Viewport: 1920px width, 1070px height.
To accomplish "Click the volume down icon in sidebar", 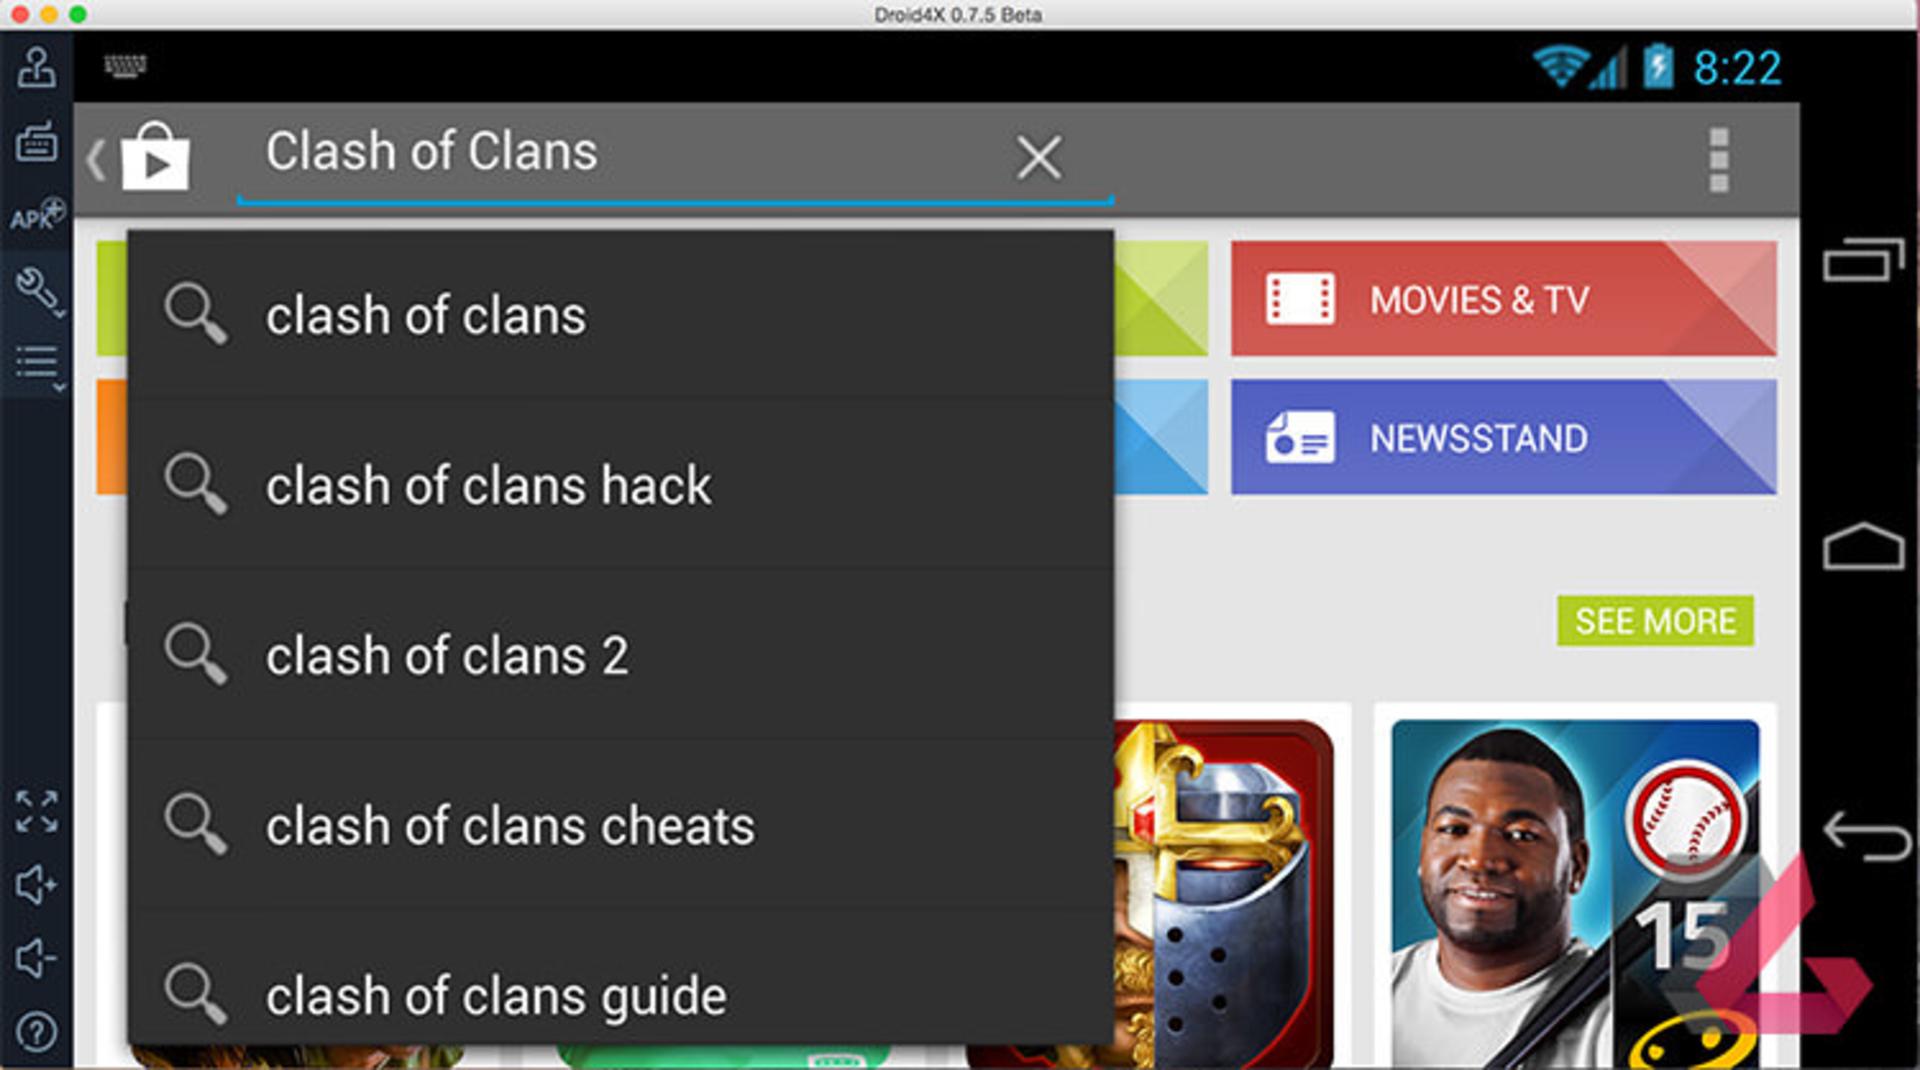I will pyautogui.click(x=36, y=958).
